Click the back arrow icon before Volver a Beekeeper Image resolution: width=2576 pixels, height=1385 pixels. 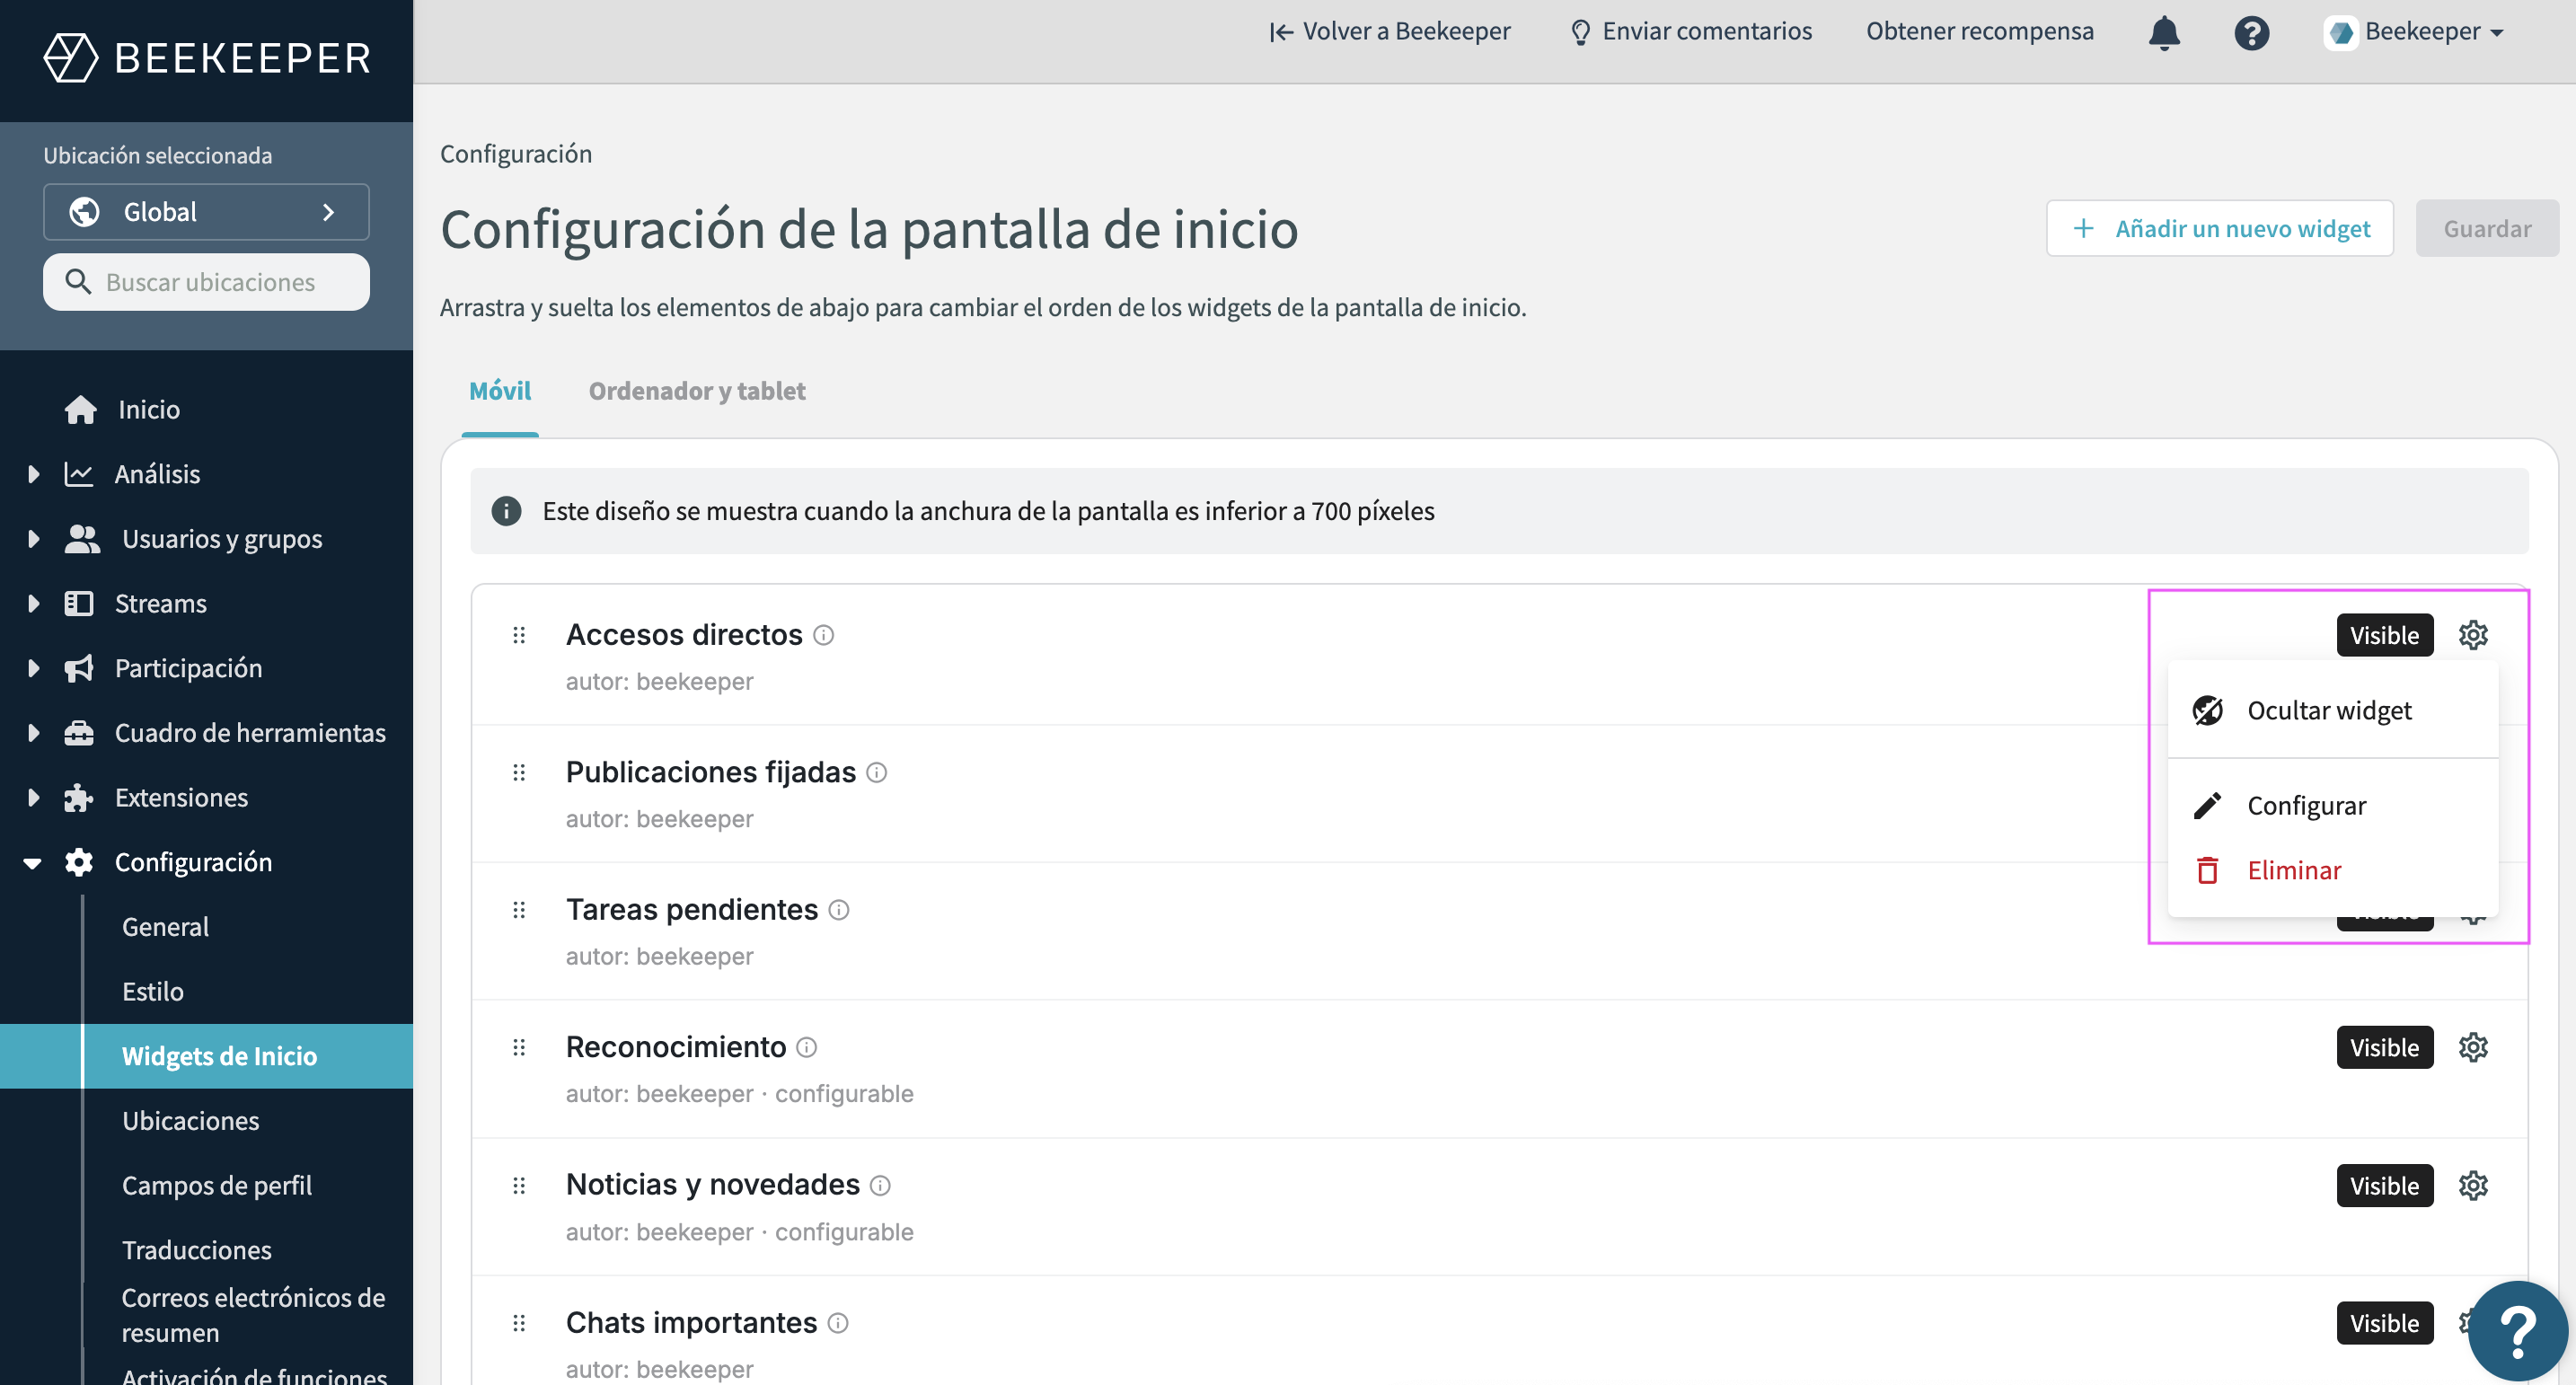coord(1281,32)
